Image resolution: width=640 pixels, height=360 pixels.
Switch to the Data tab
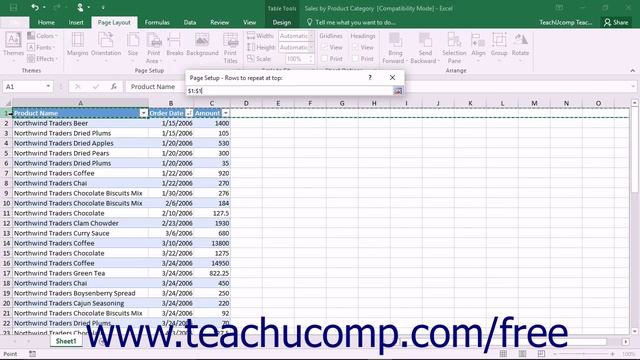pos(190,22)
